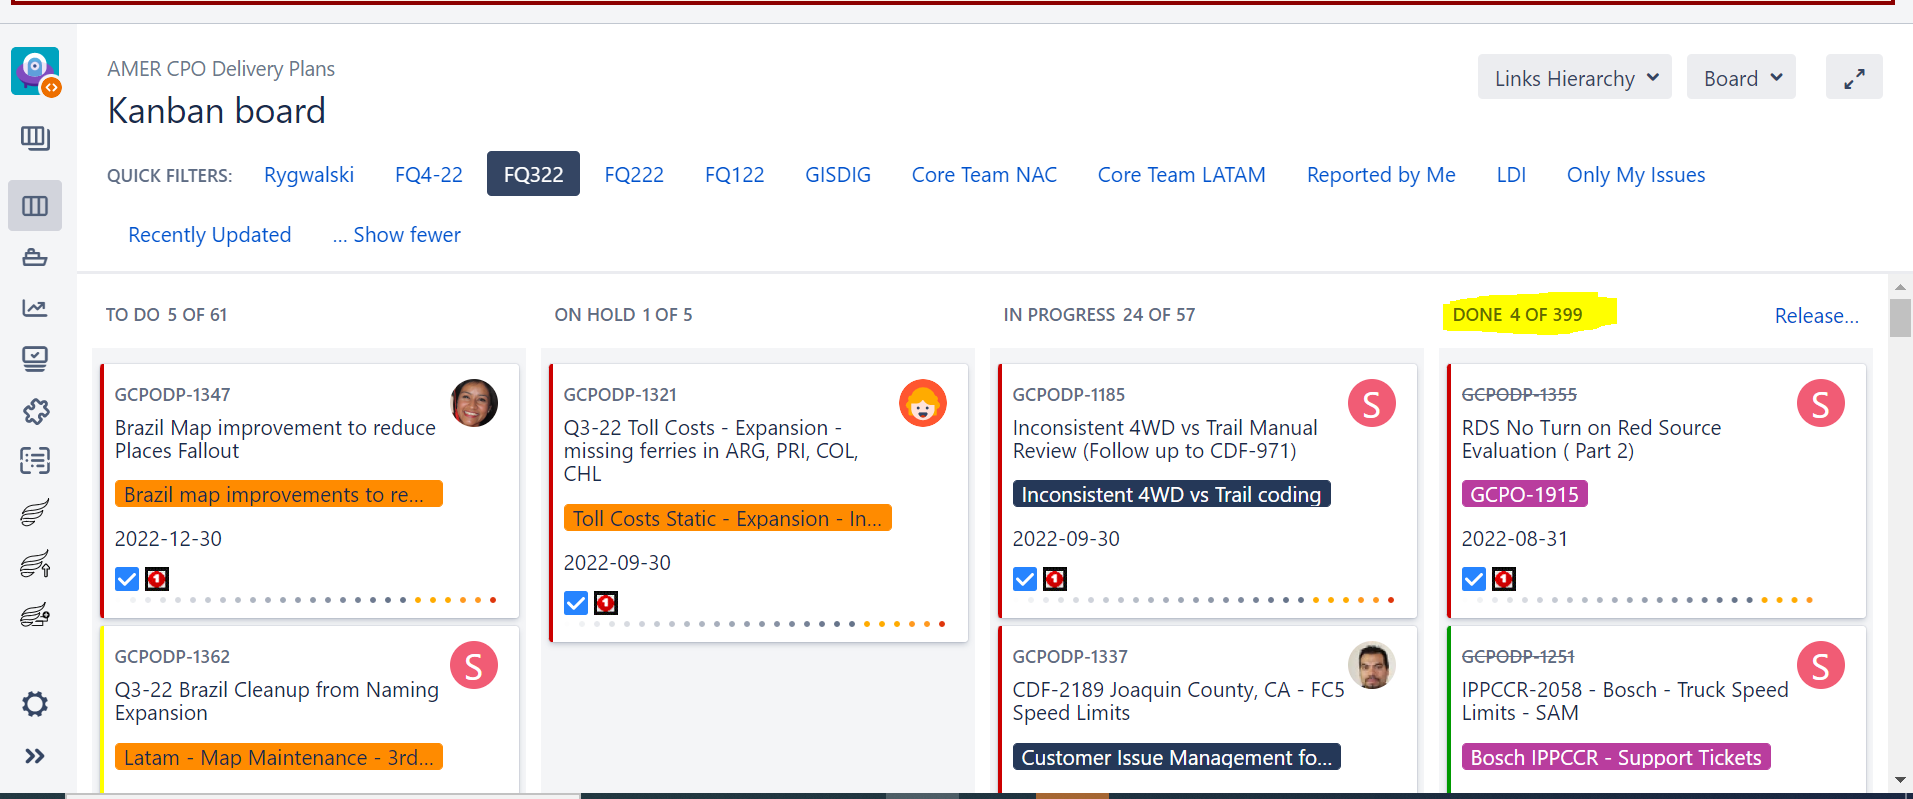Image resolution: width=1913 pixels, height=799 pixels.
Task: Open issue key GCPODP-1185
Action: pos(1069,395)
